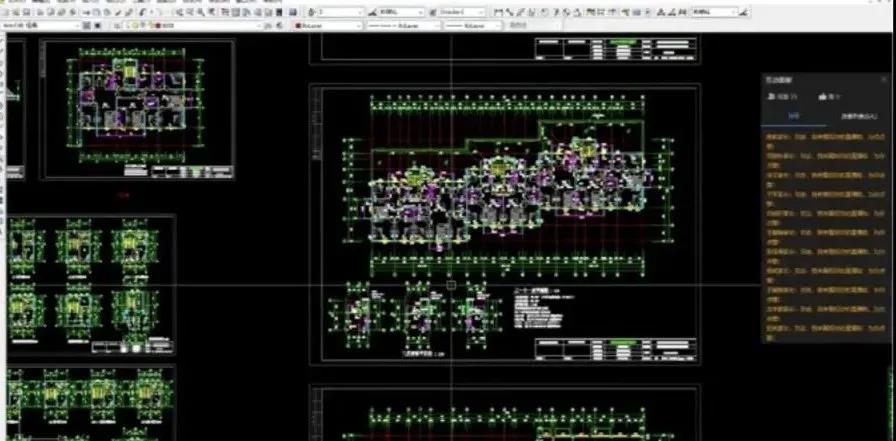Screen dimensions: 896x441
Task: Click the brush icon after rightmost style dropdown
Action: point(743,12)
